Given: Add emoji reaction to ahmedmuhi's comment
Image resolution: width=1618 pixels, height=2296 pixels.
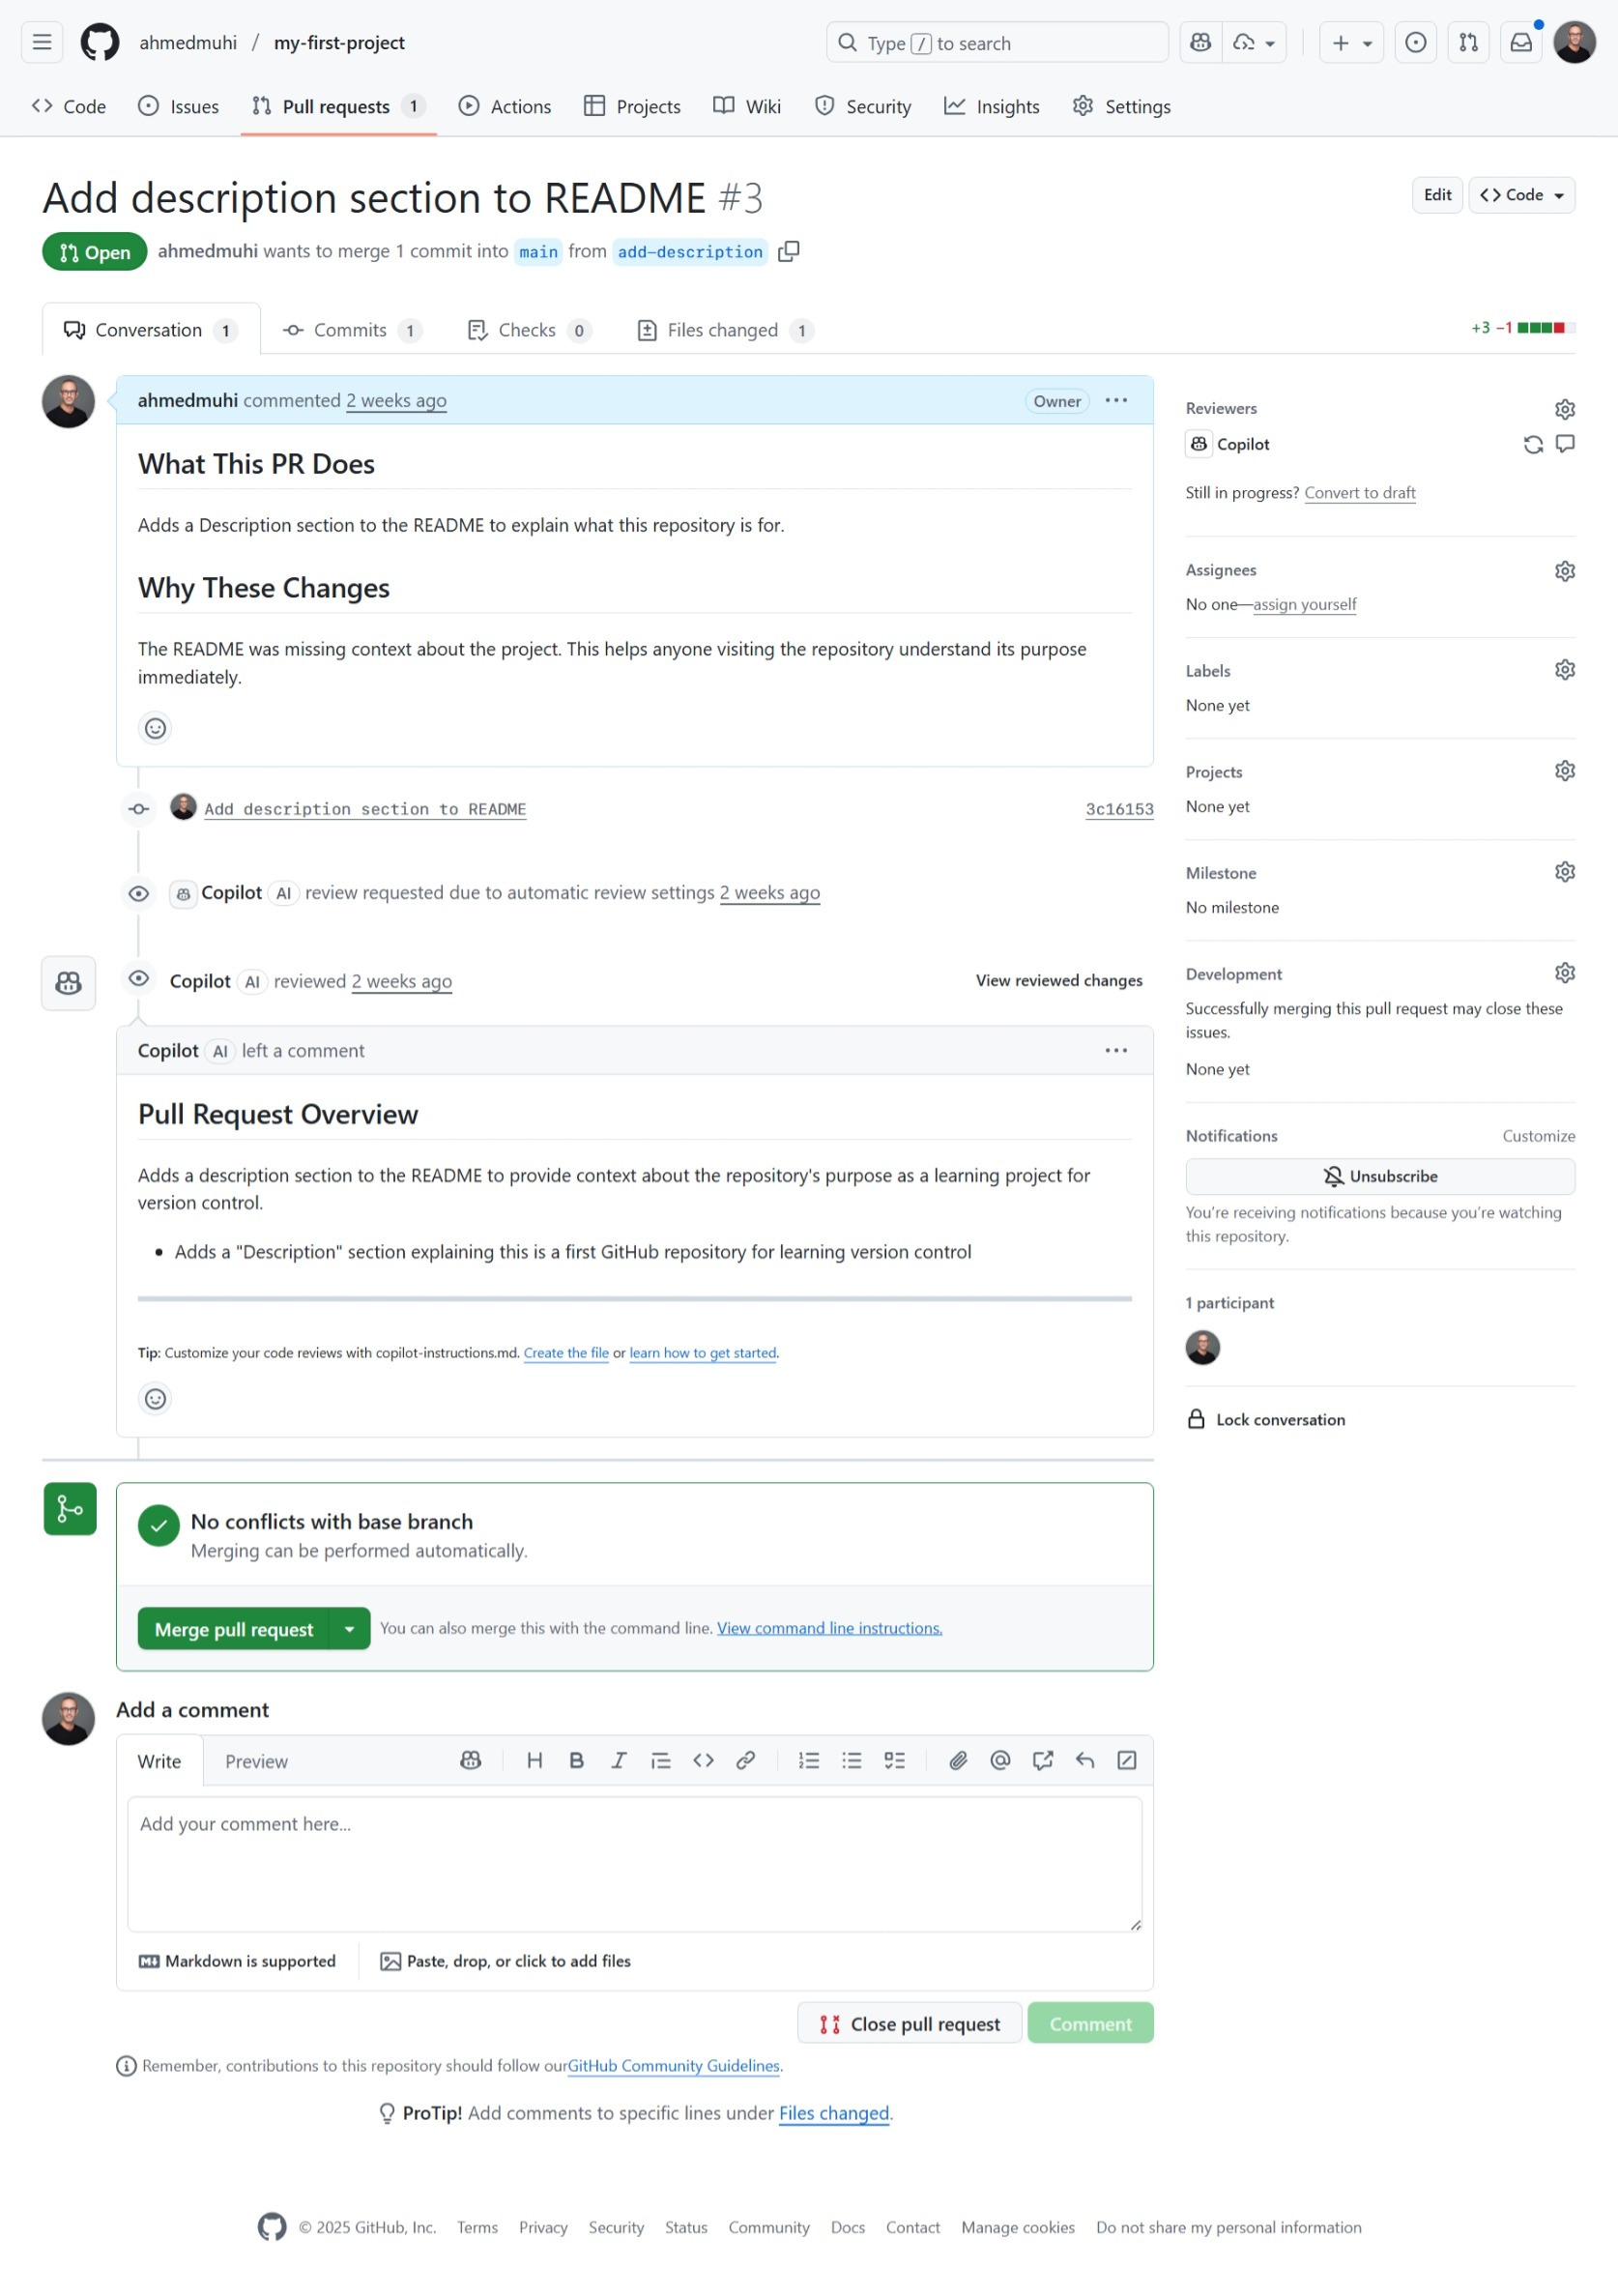Looking at the screenshot, I should (155, 728).
